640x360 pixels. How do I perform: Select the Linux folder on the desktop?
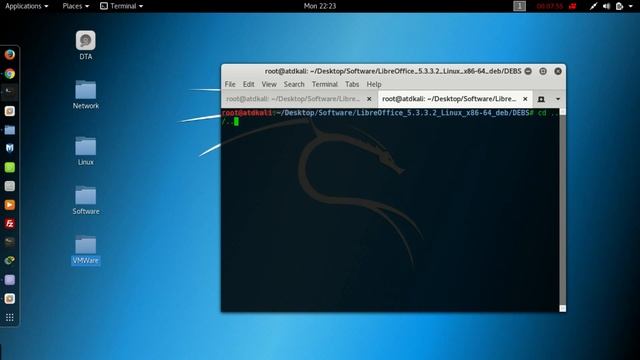(x=86, y=151)
